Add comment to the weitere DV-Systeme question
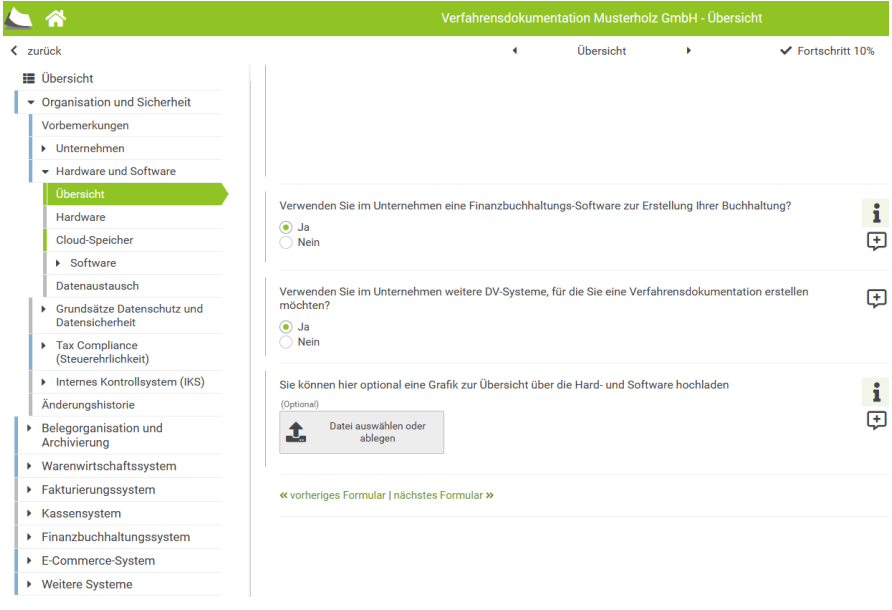The width and height of the screenshot is (892, 610). (x=876, y=298)
